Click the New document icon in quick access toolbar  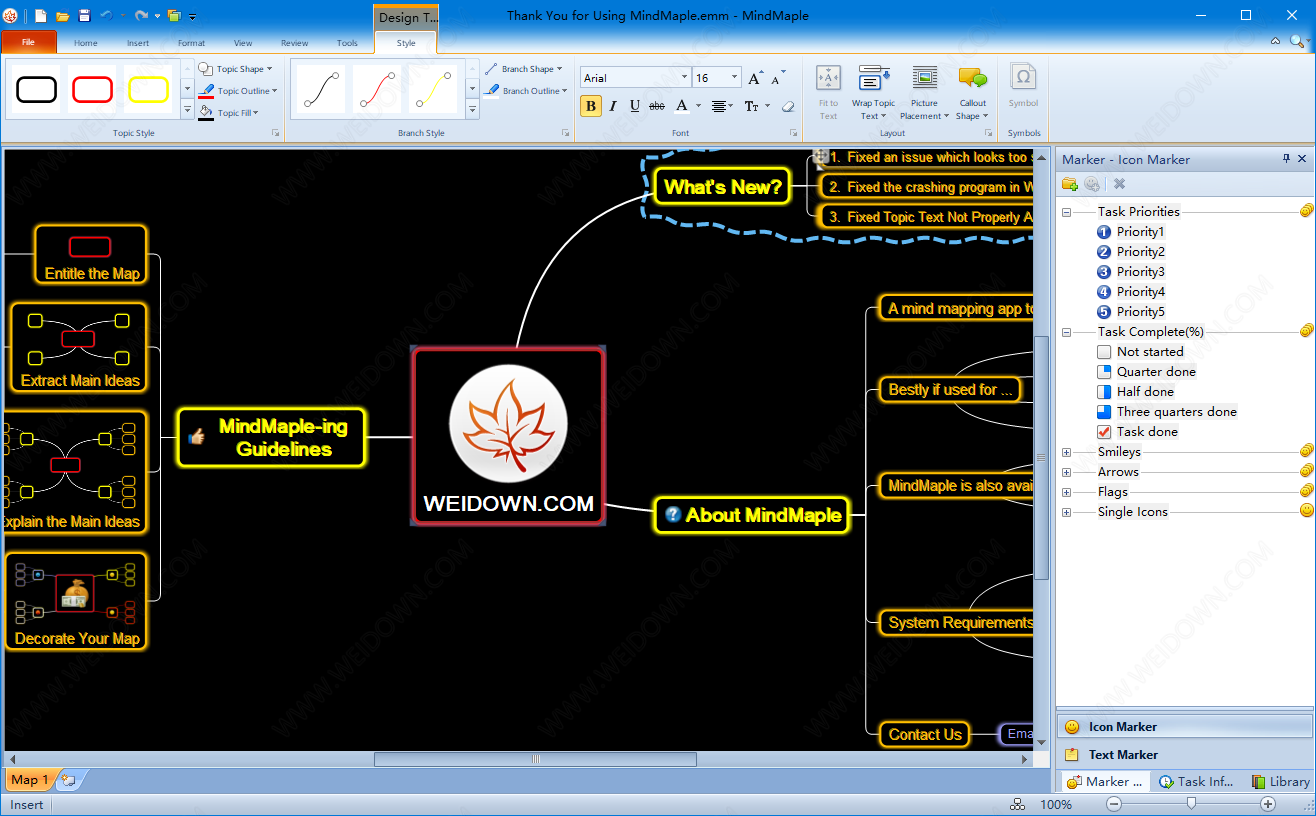(x=41, y=15)
